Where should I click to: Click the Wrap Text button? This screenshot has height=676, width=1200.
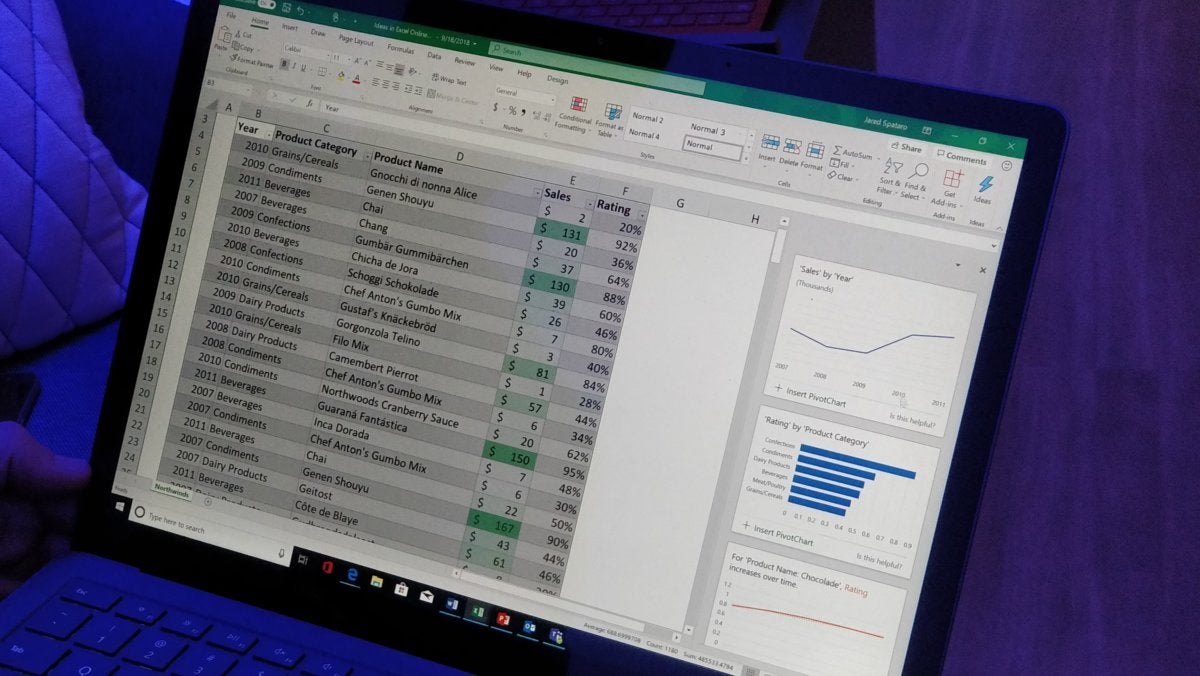[448, 80]
